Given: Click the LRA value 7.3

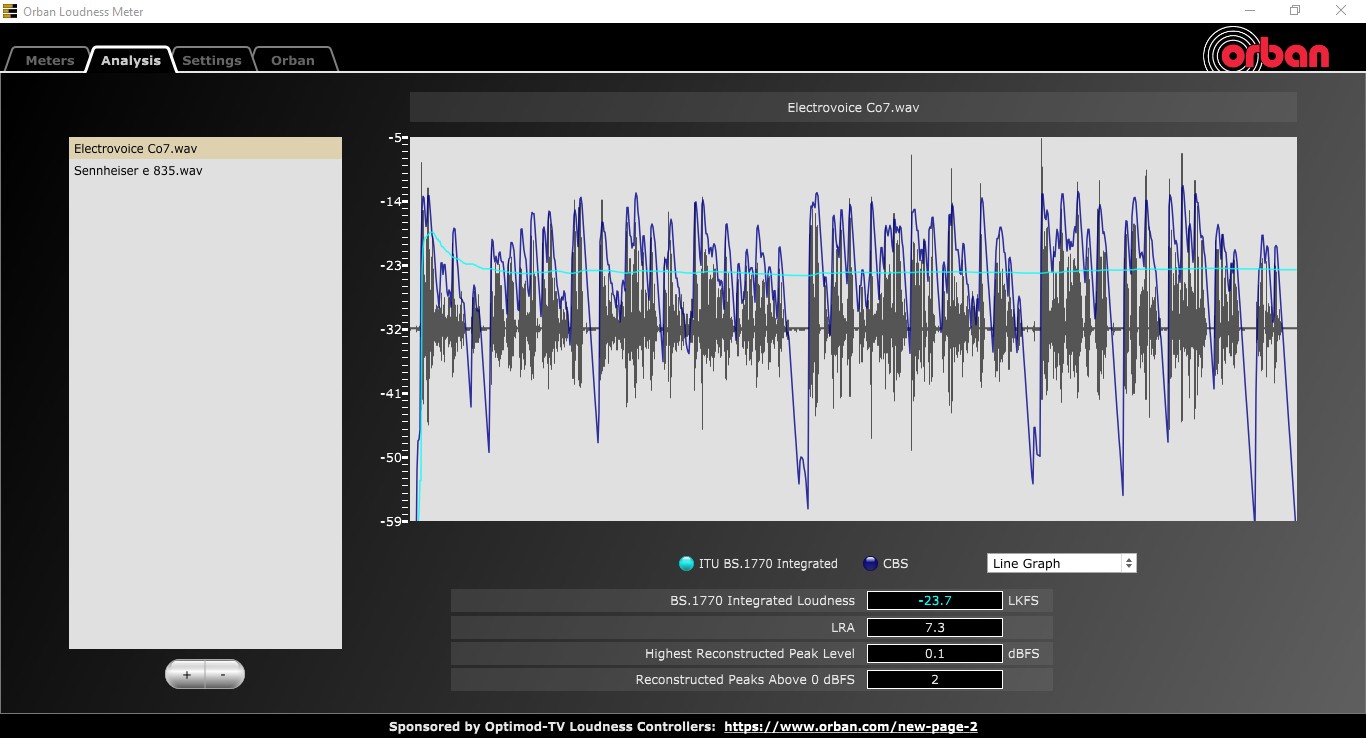Looking at the screenshot, I should 934,627.
